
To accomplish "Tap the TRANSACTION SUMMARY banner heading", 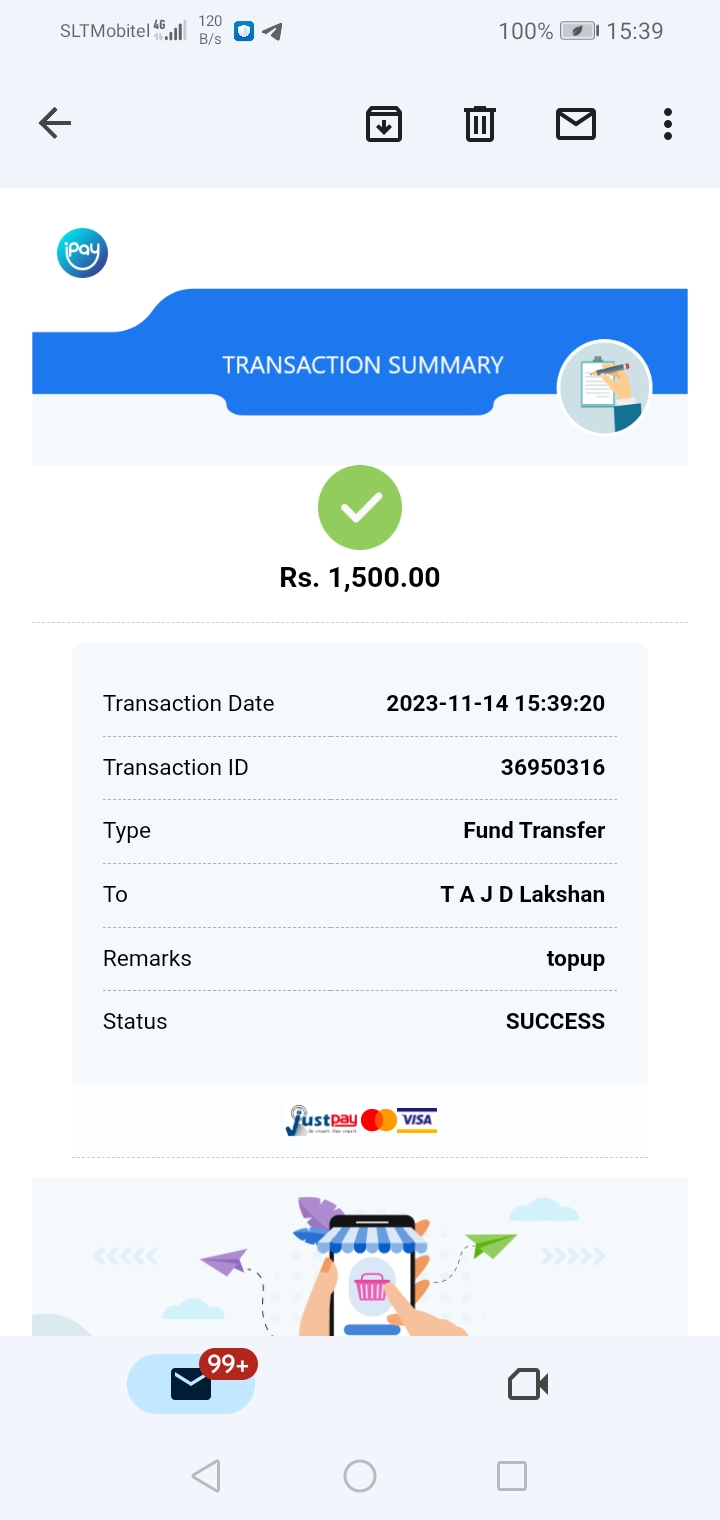I will pyautogui.click(x=362, y=365).
